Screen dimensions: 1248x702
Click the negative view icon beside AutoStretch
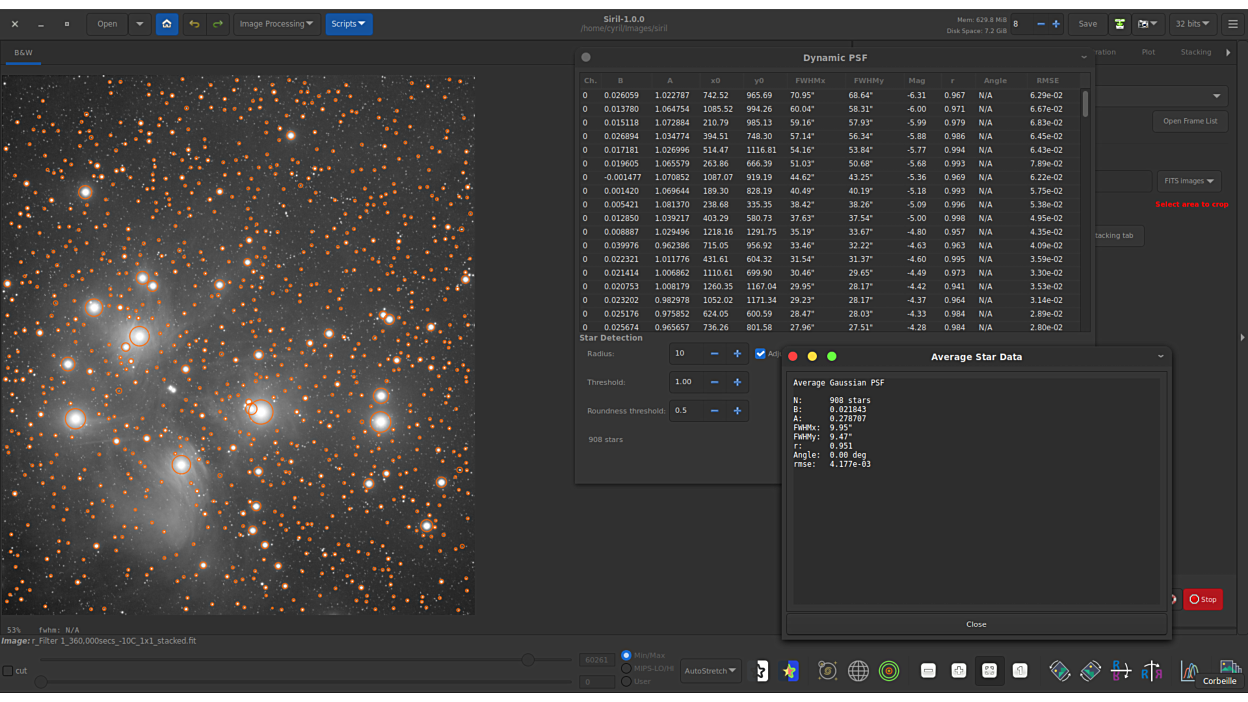click(761, 671)
